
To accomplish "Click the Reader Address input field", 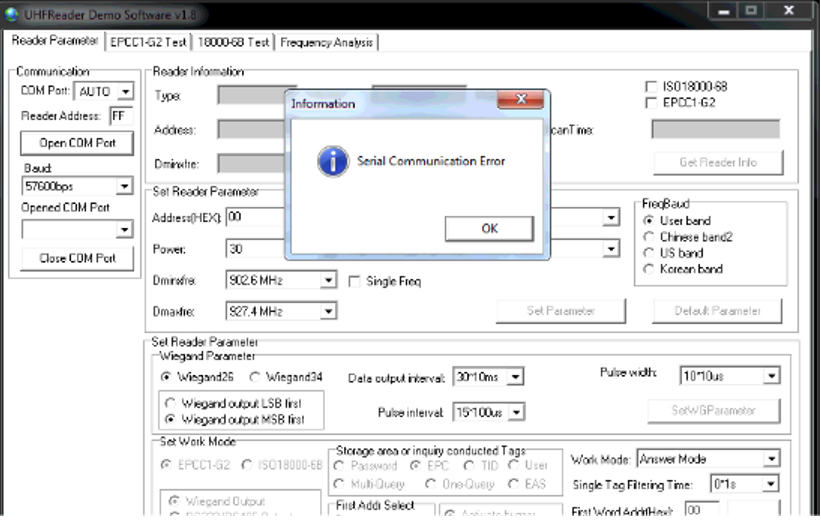I will coord(121,116).
